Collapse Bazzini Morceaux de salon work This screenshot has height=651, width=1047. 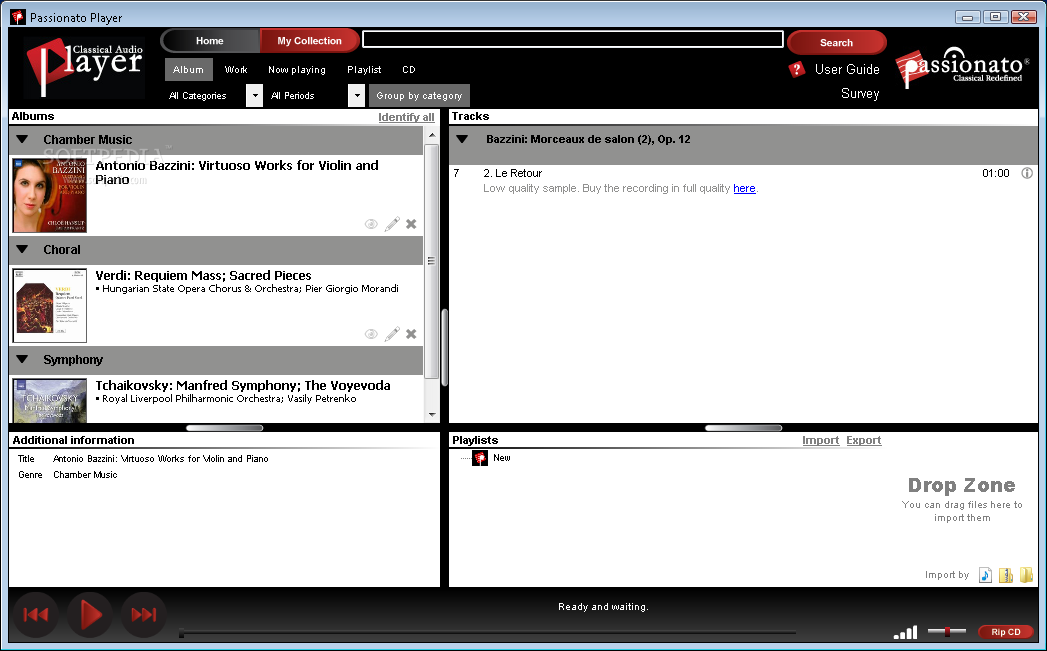point(462,140)
